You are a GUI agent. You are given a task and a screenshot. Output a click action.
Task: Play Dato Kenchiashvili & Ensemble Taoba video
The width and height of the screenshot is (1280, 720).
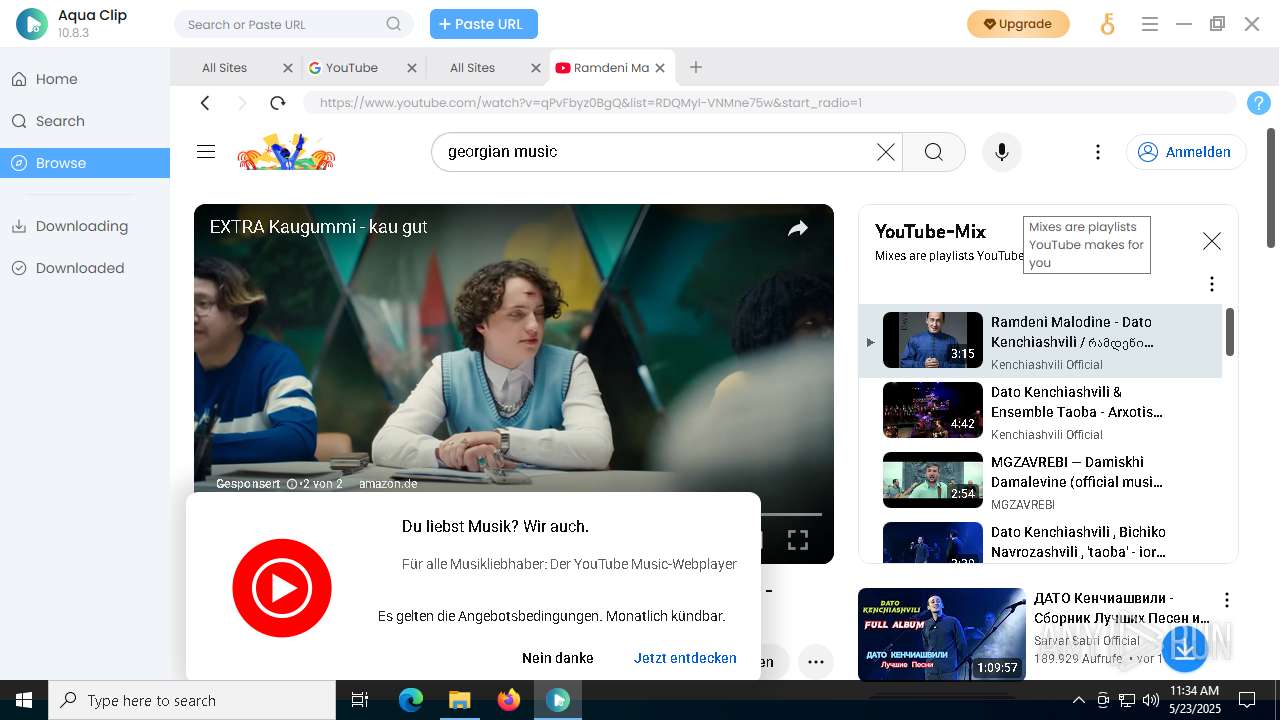(1040, 411)
